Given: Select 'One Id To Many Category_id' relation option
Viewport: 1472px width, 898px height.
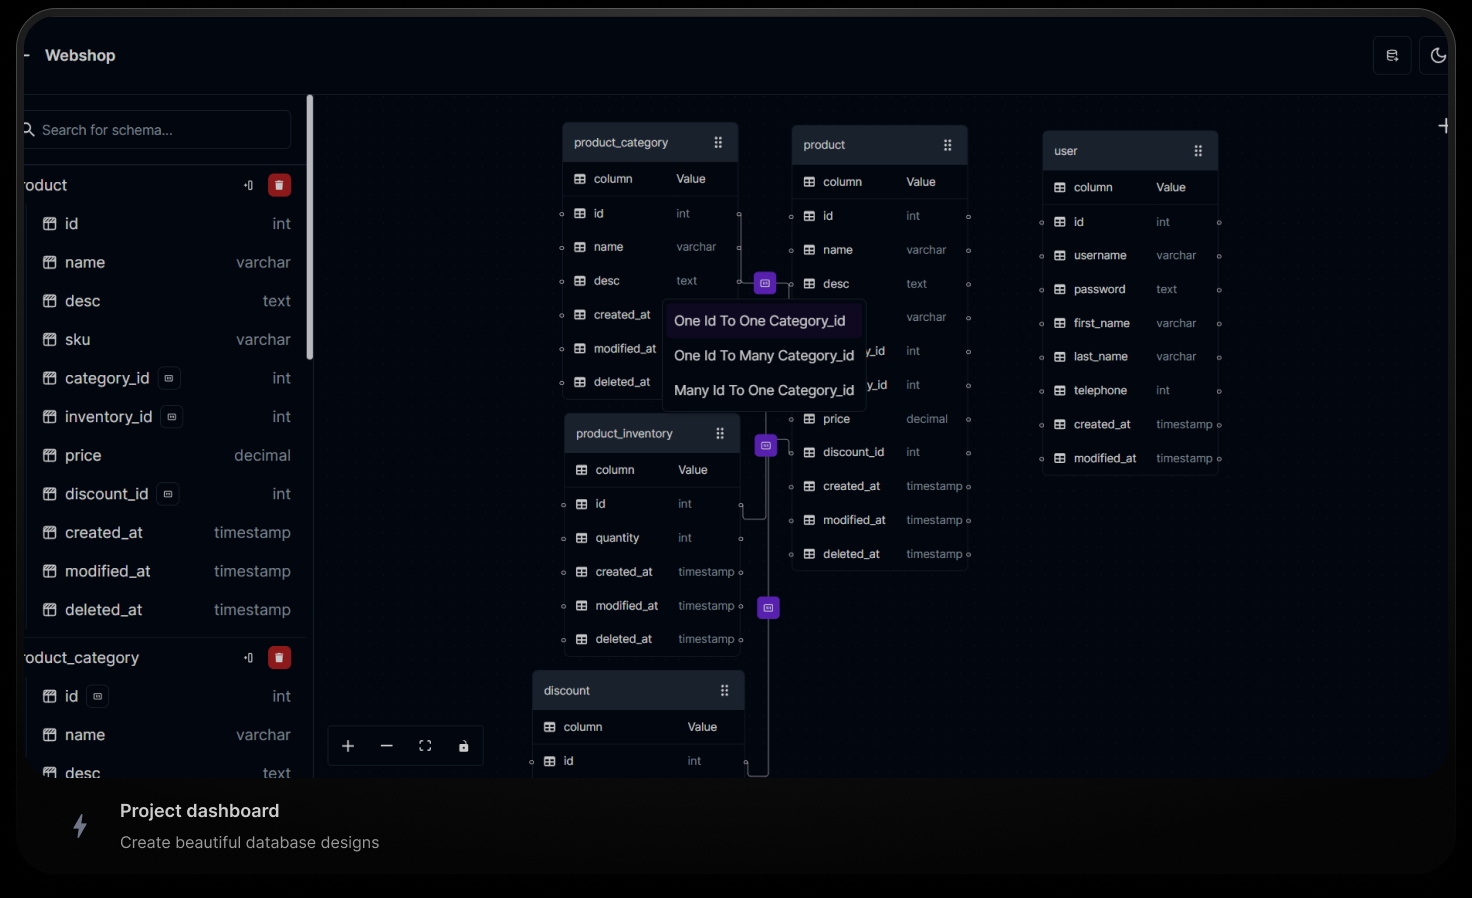Looking at the screenshot, I should click(x=764, y=356).
